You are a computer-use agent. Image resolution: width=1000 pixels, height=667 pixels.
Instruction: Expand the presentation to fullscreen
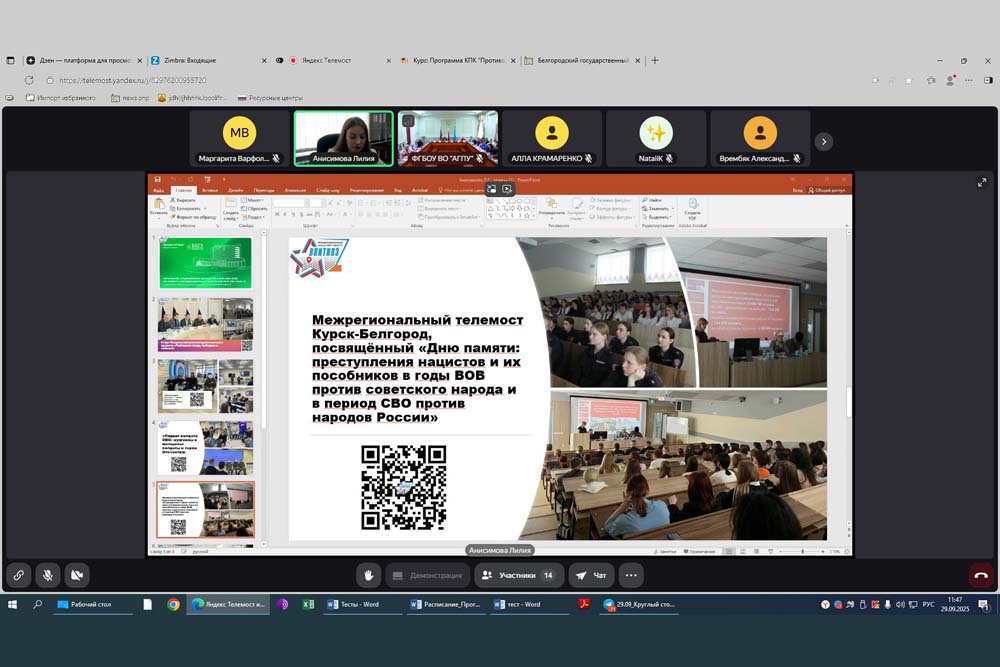tap(981, 182)
